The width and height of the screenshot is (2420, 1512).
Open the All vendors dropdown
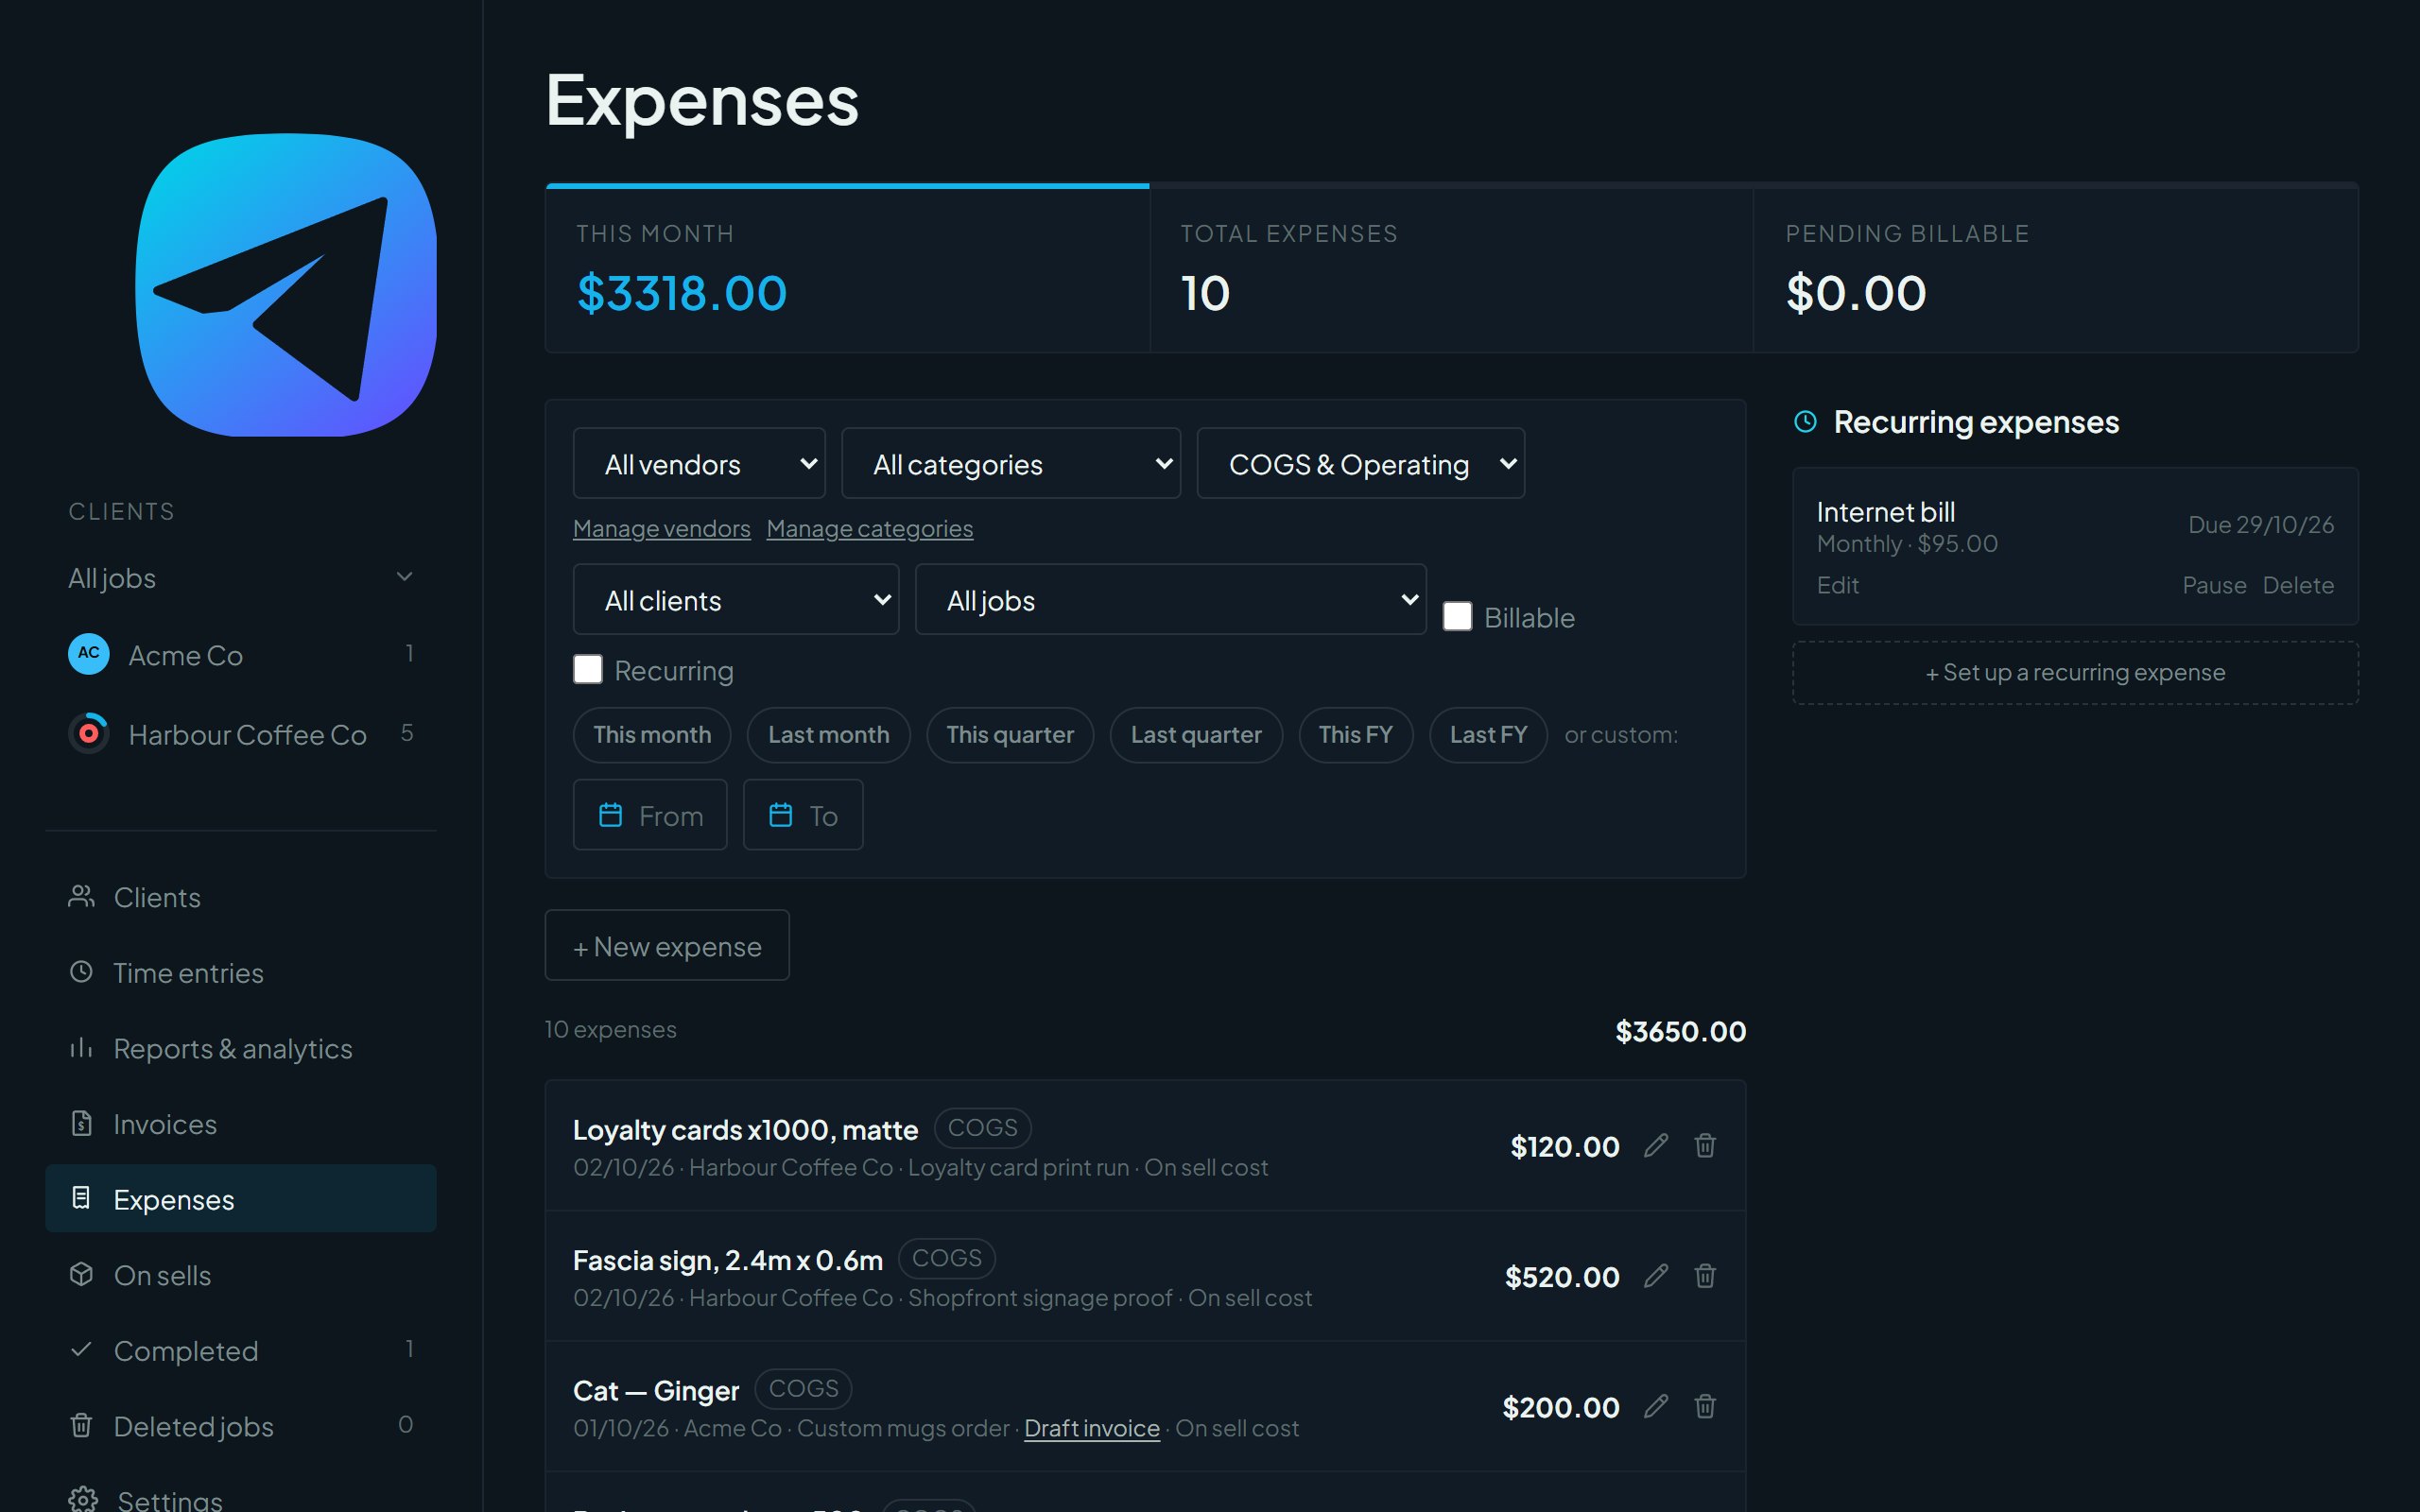coord(699,463)
